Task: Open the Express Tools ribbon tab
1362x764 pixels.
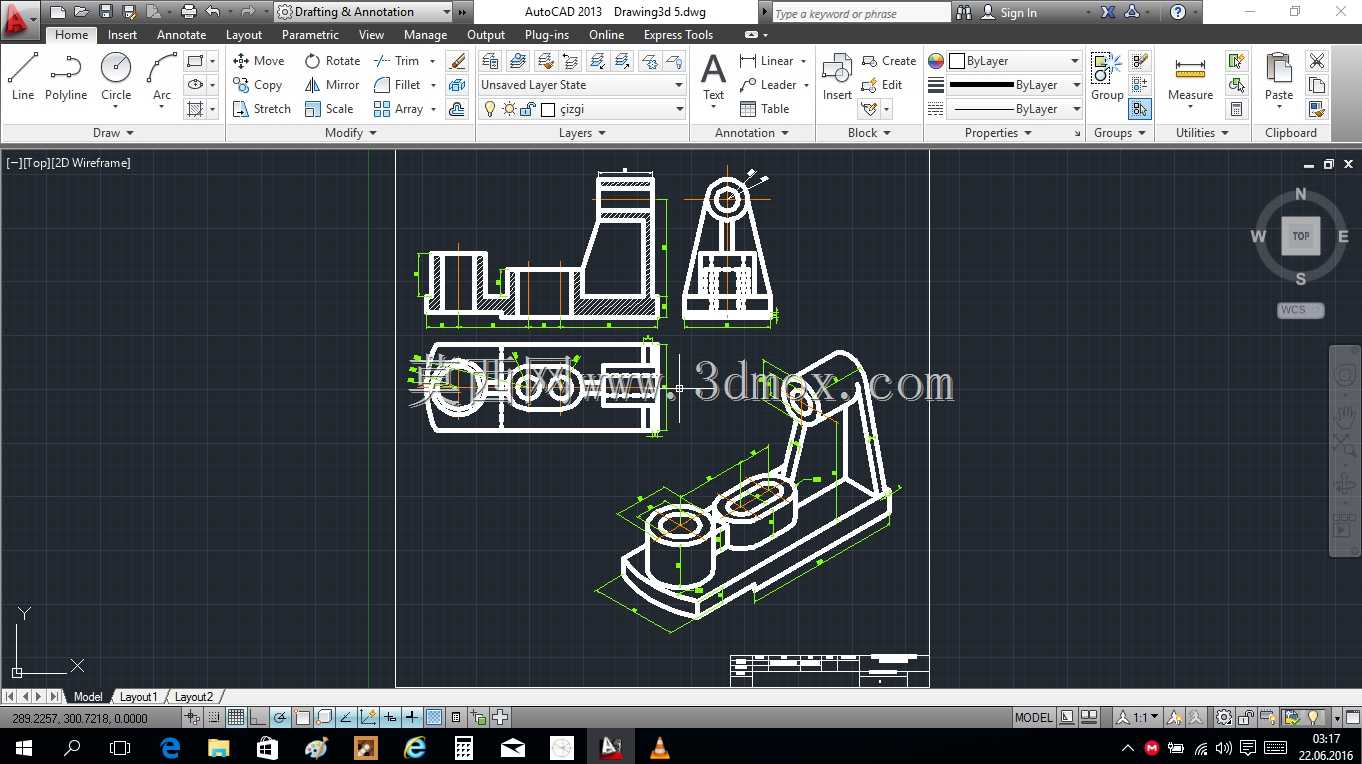Action: point(678,34)
